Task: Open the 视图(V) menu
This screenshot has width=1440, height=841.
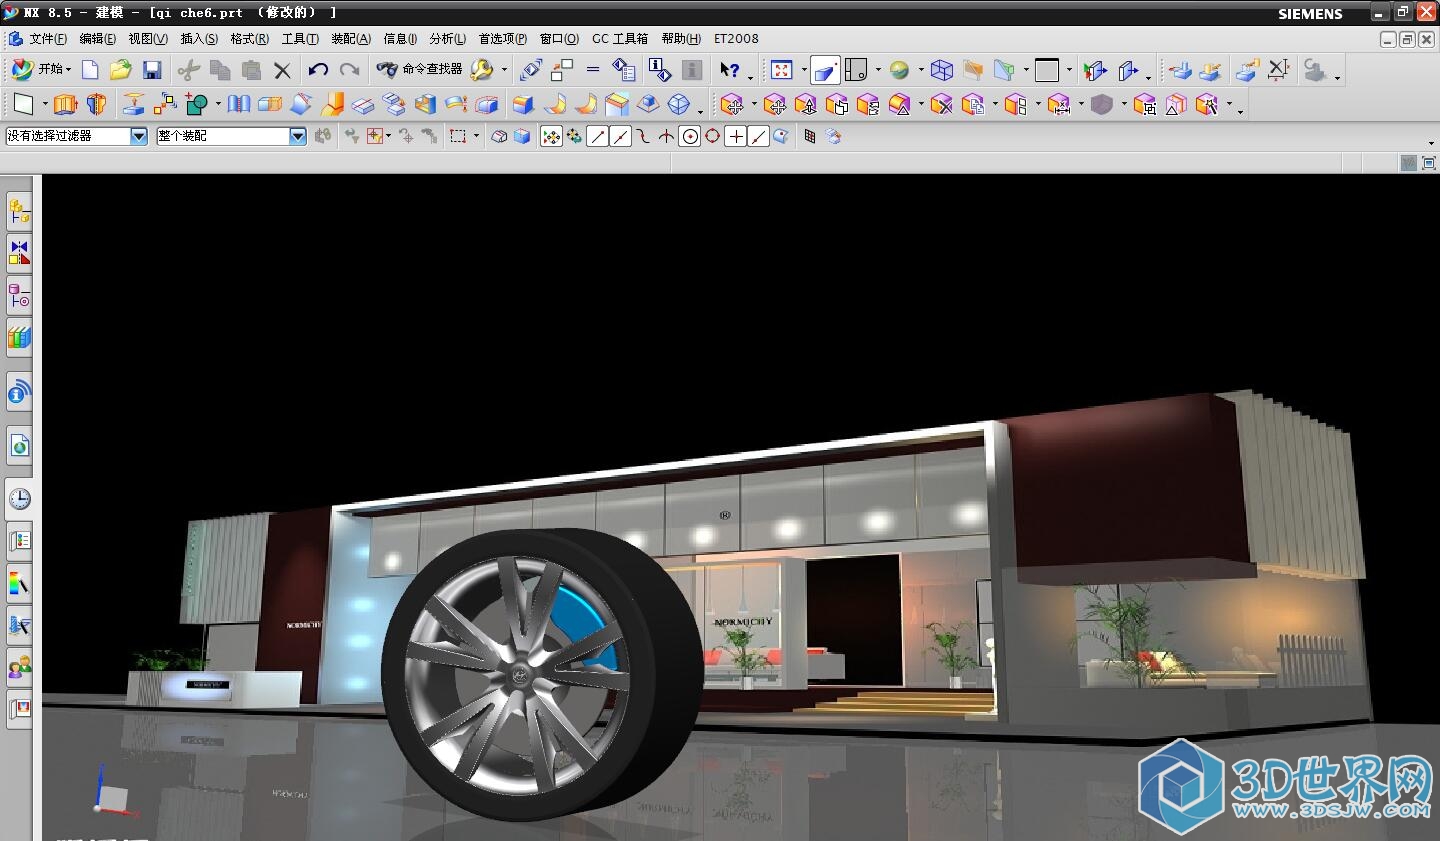Action: coord(148,39)
